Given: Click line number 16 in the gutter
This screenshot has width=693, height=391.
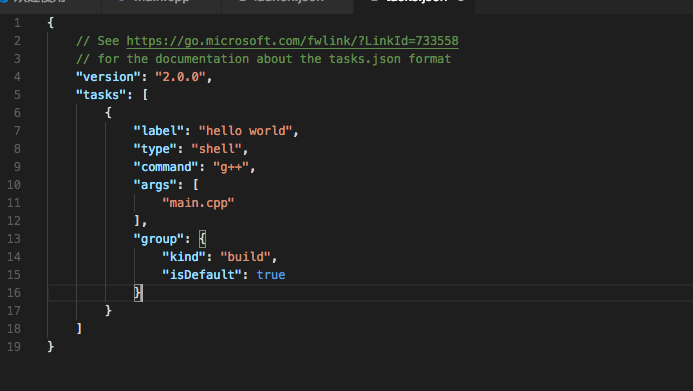Looking at the screenshot, I should (x=14, y=293).
